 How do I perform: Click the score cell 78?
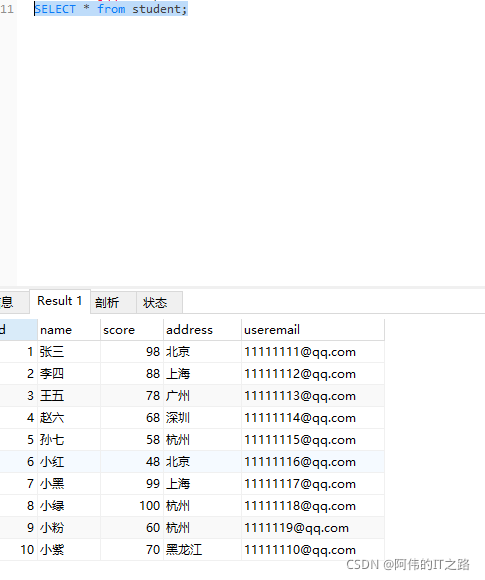coord(132,396)
